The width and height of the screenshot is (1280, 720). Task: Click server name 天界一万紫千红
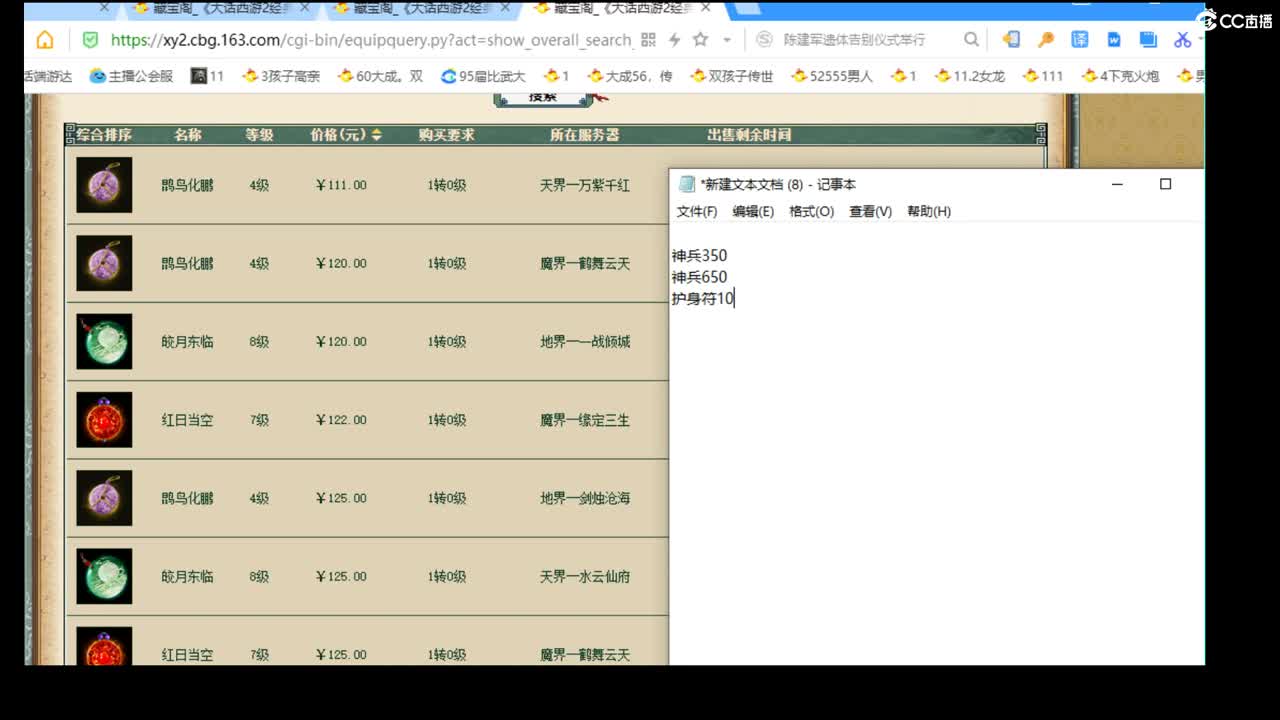click(585, 186)
